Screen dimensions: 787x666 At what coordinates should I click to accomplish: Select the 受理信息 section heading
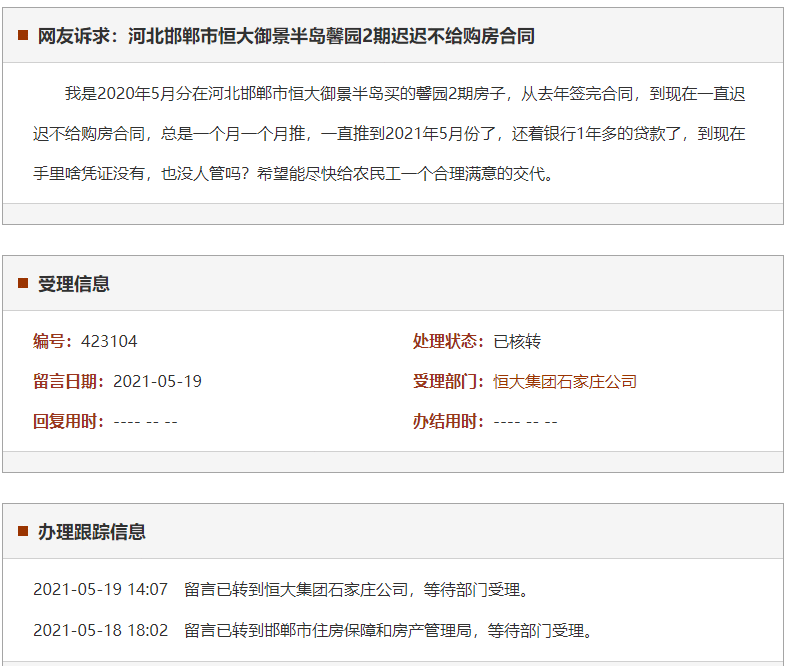74,284
